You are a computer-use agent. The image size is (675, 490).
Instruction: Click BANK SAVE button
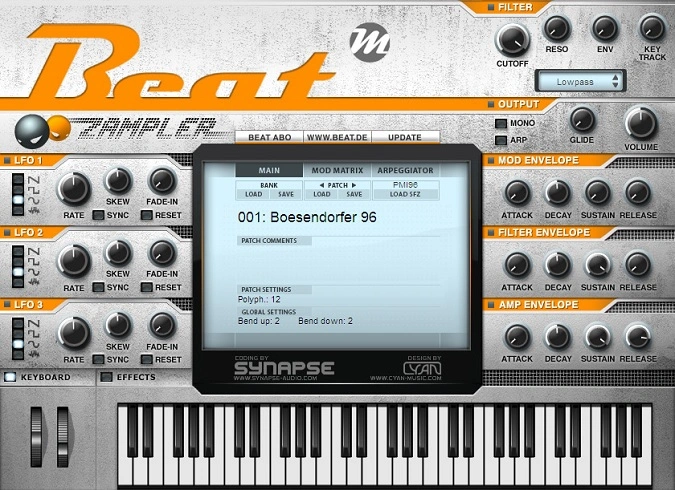(x=286, y=195)
